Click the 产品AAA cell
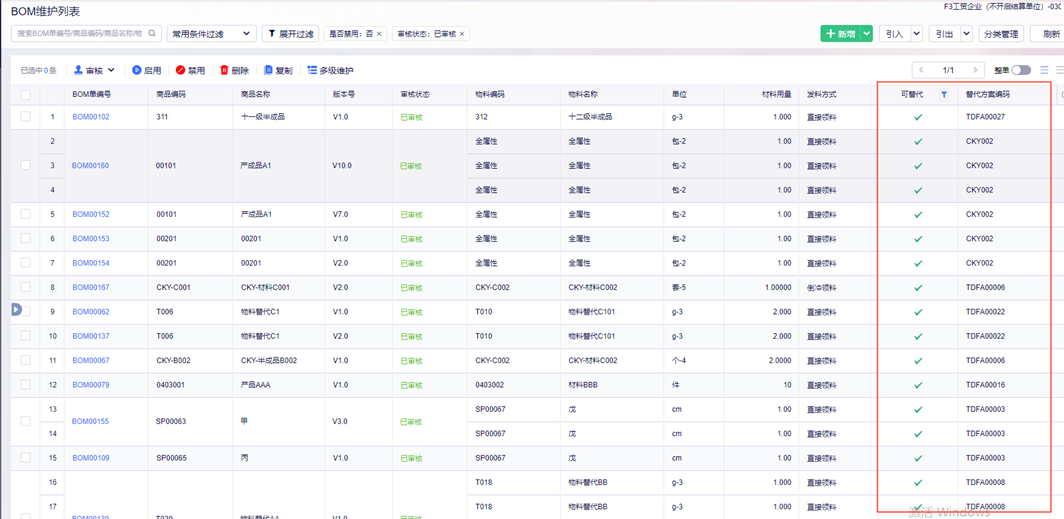The width and height of the screenshot is (1064, 519). tap(256, 385)
